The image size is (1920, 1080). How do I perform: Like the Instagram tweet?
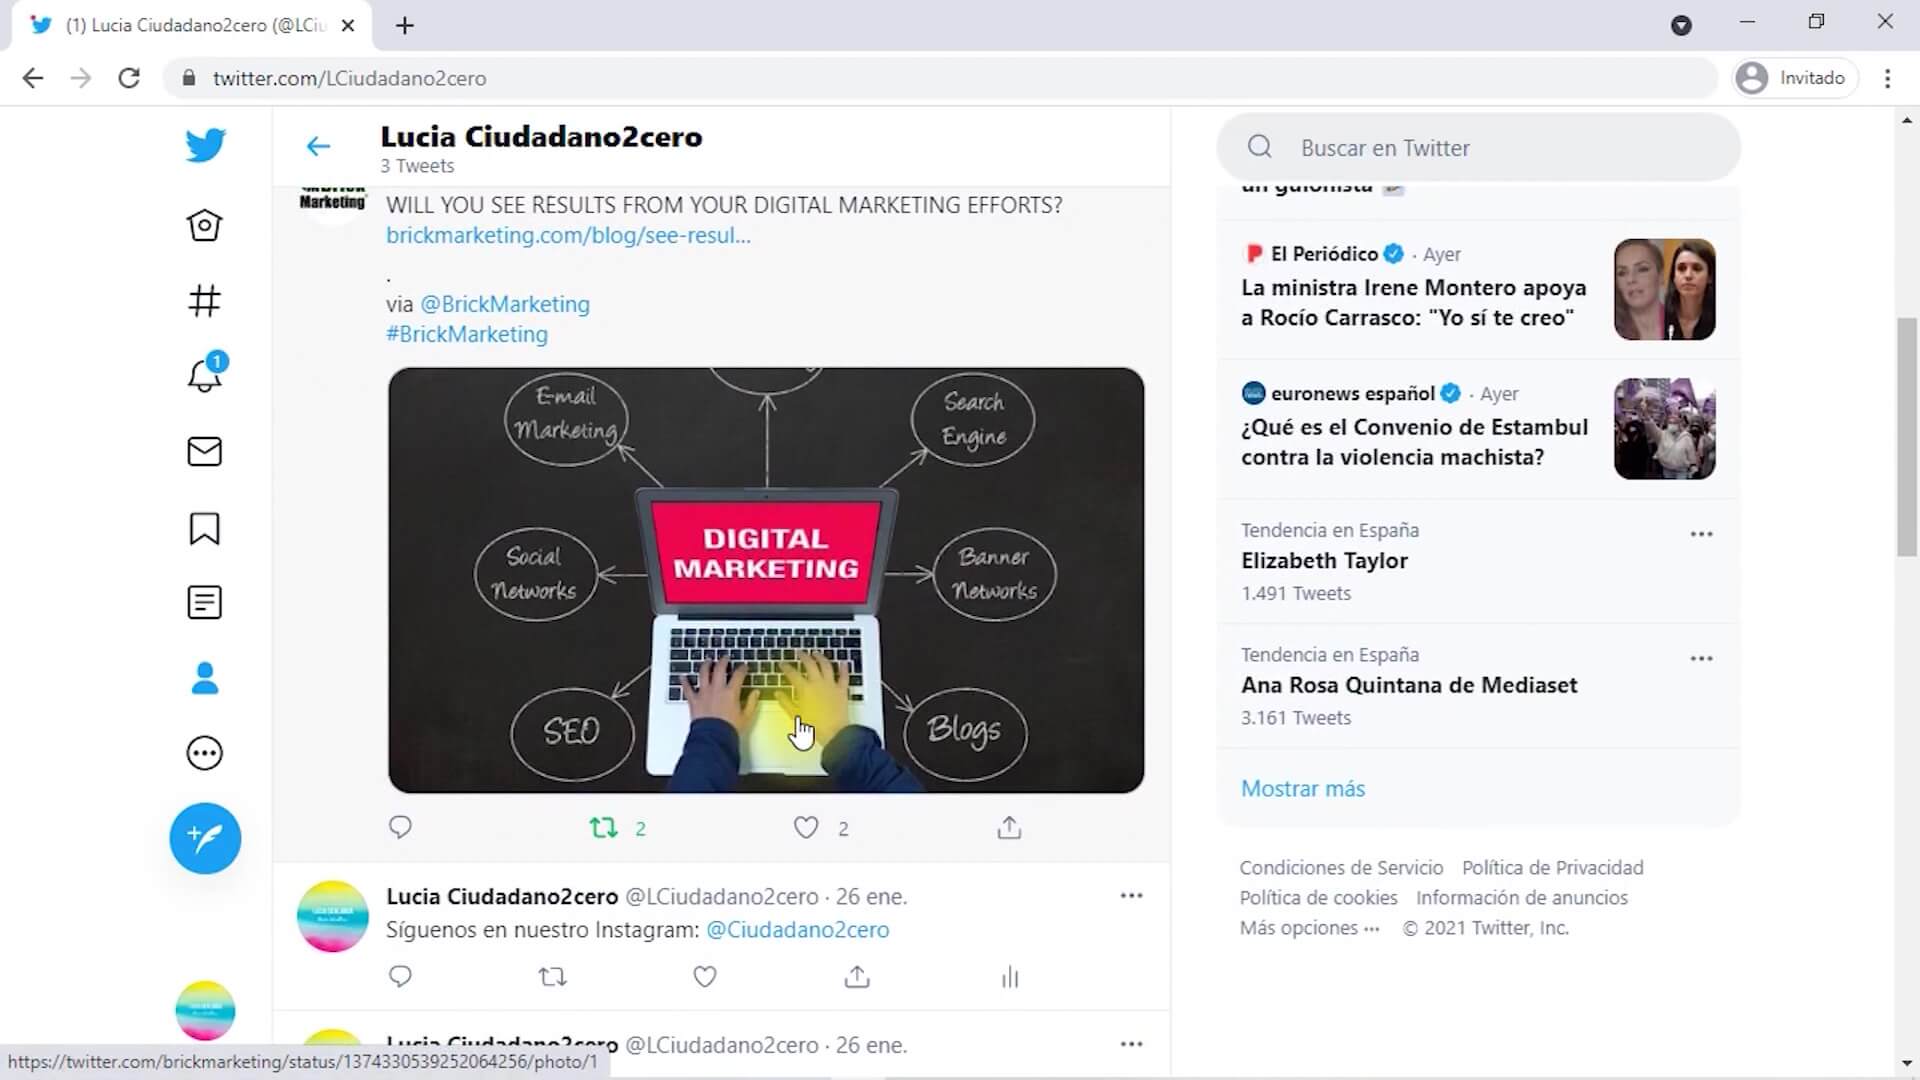point(705,976)
